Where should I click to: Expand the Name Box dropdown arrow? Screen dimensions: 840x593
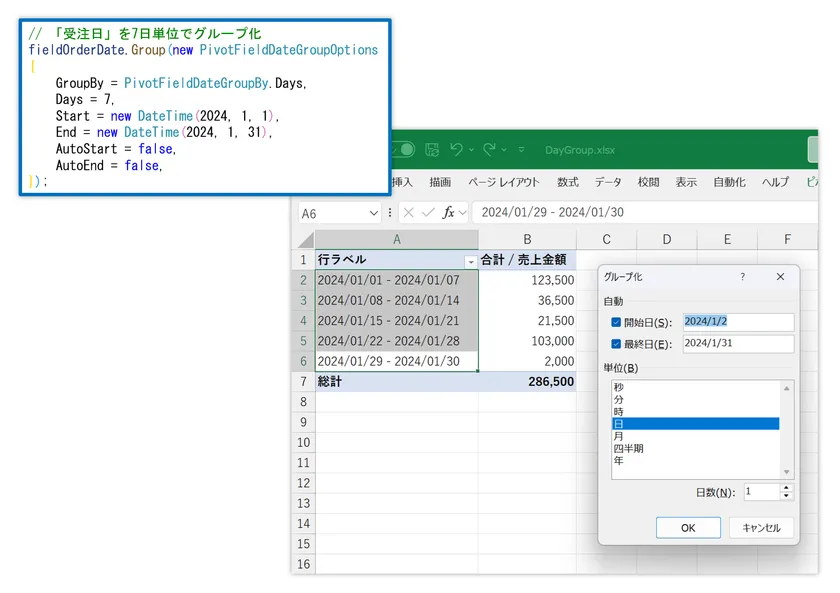(373, 213)
